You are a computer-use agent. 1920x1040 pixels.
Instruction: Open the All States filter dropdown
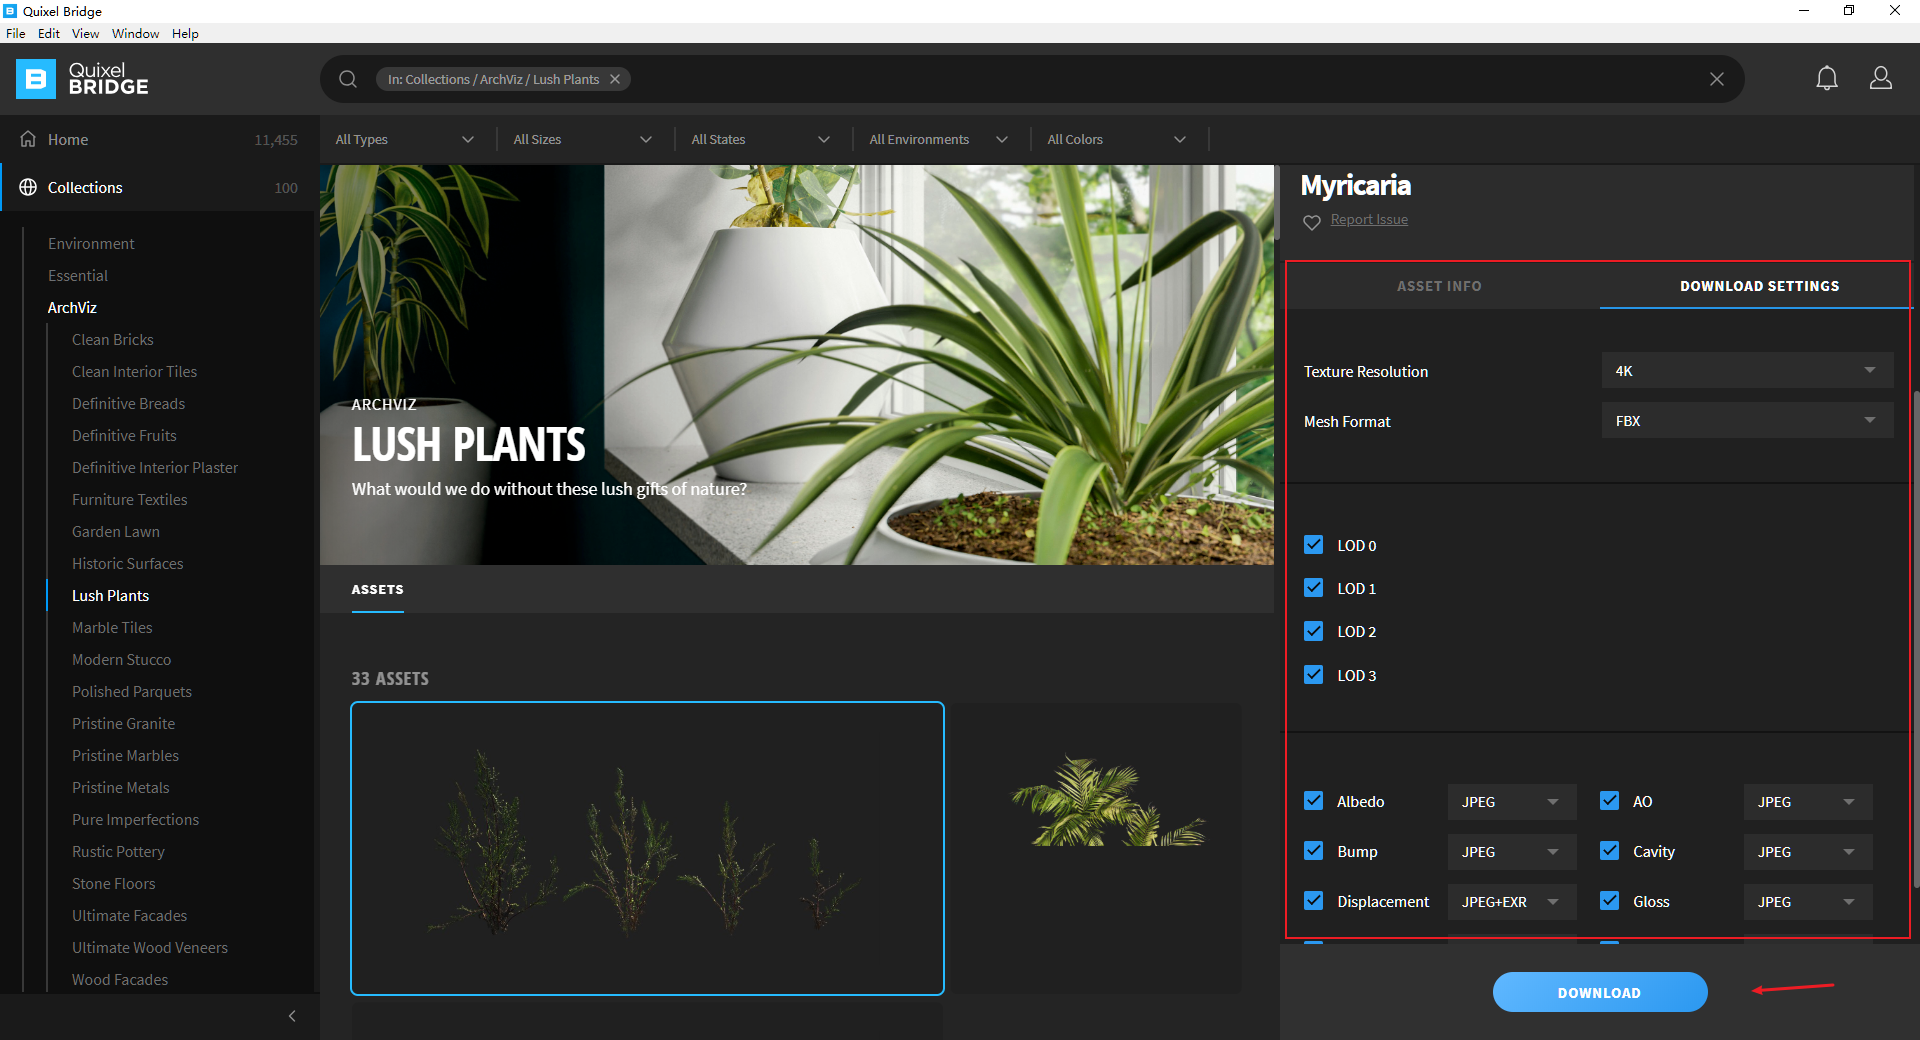coord(761,139)
